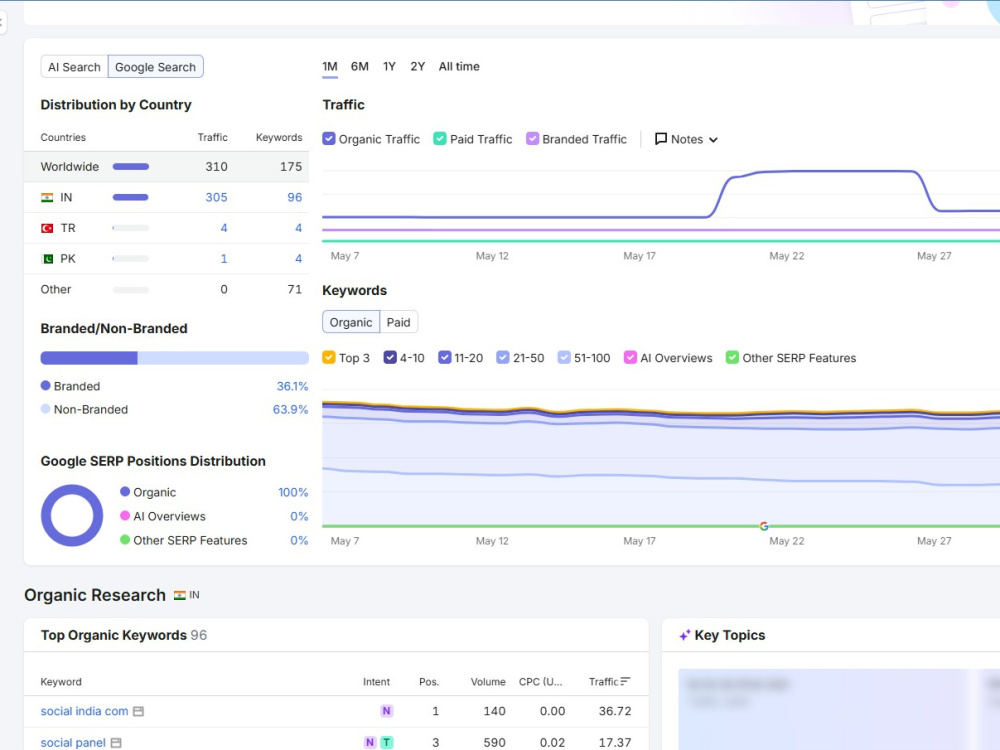The image size is (1000, 750).
Task: Show the All time range
Action: (459, 66)
